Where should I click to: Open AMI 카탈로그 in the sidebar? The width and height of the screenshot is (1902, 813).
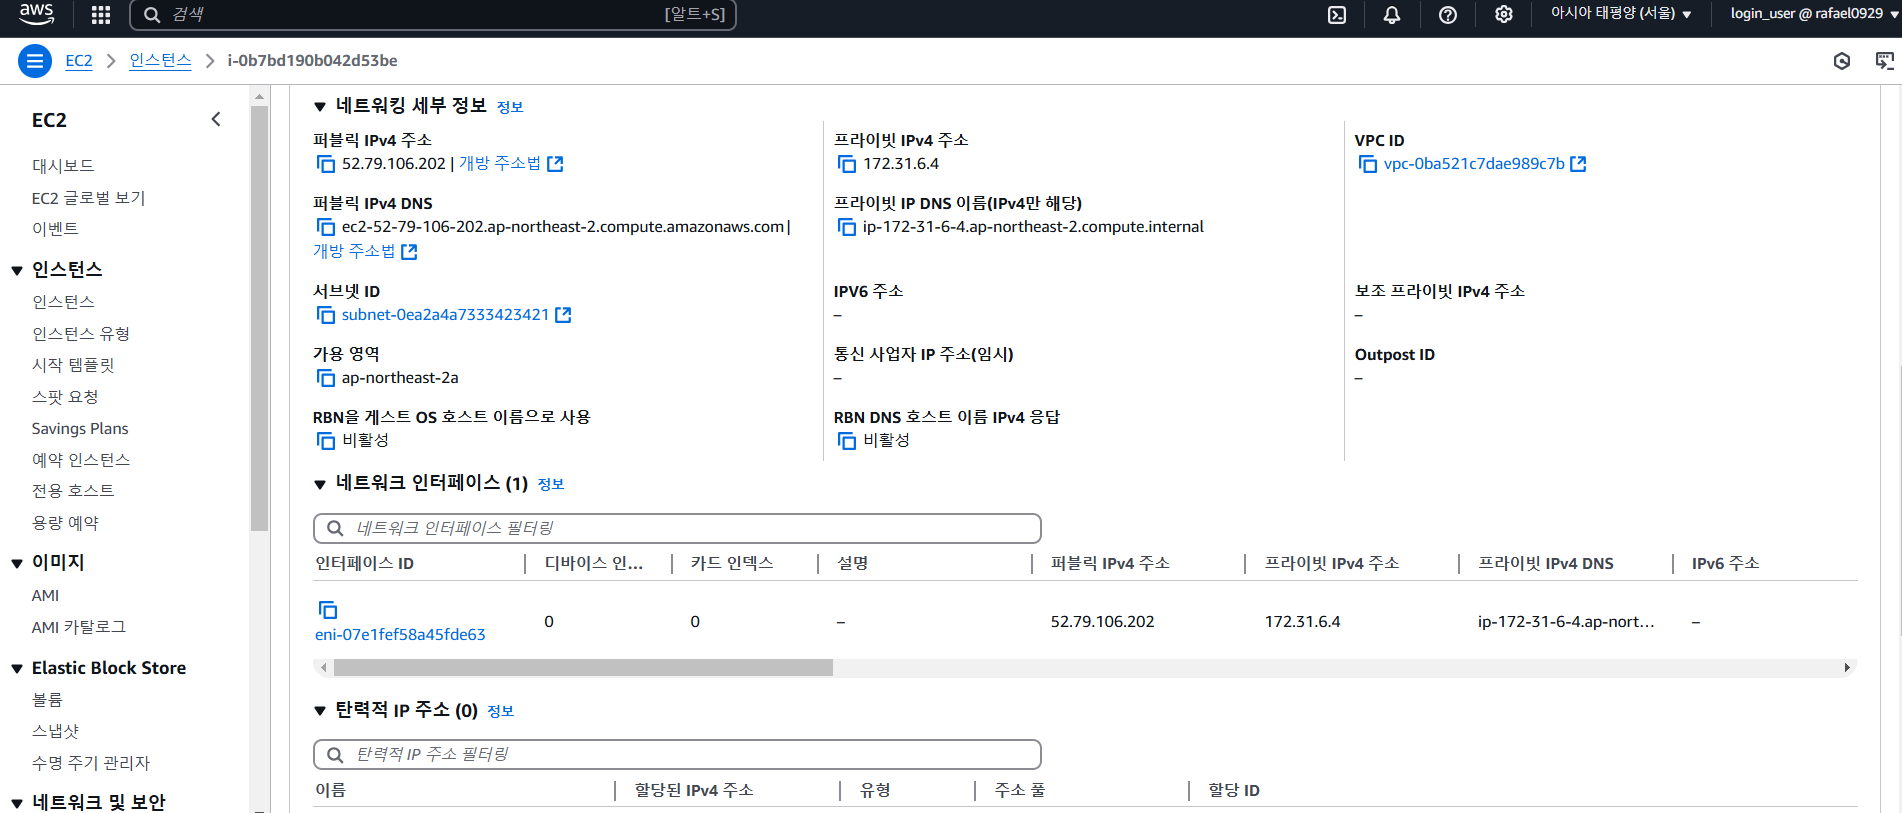click(79, 627)
